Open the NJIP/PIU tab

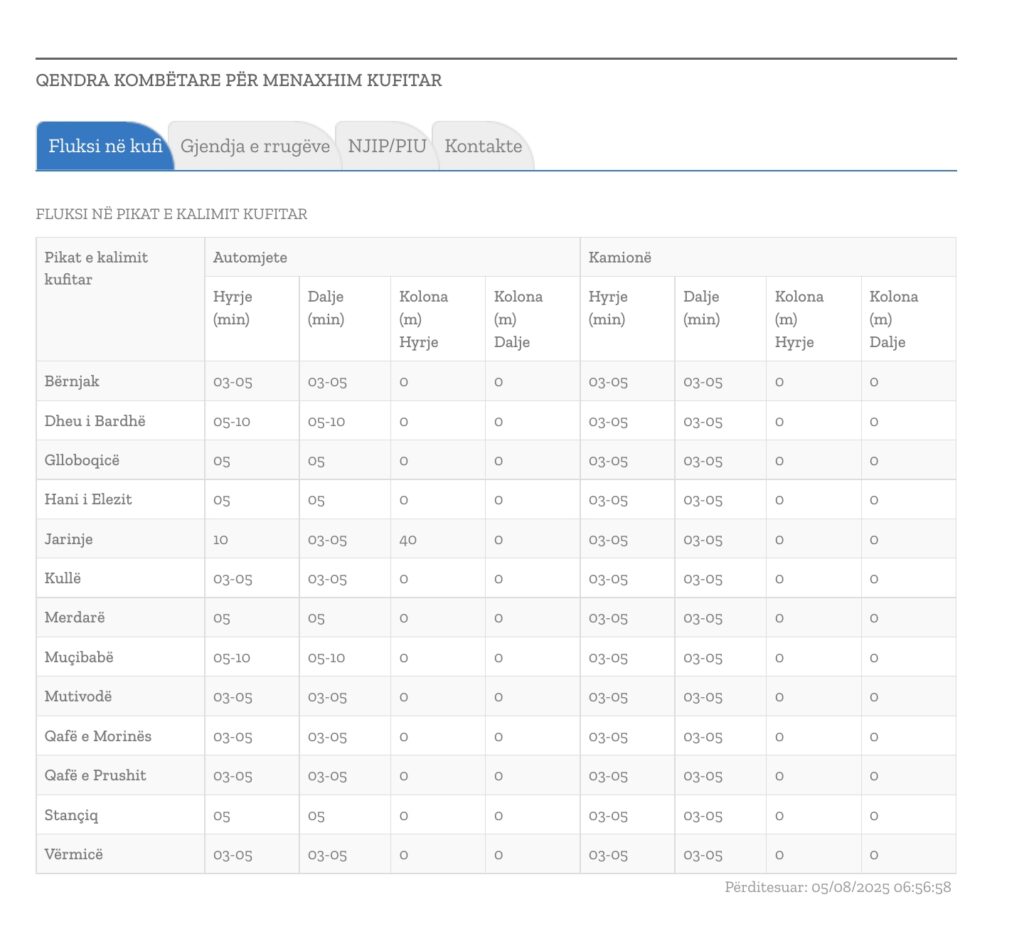(387, 146)
